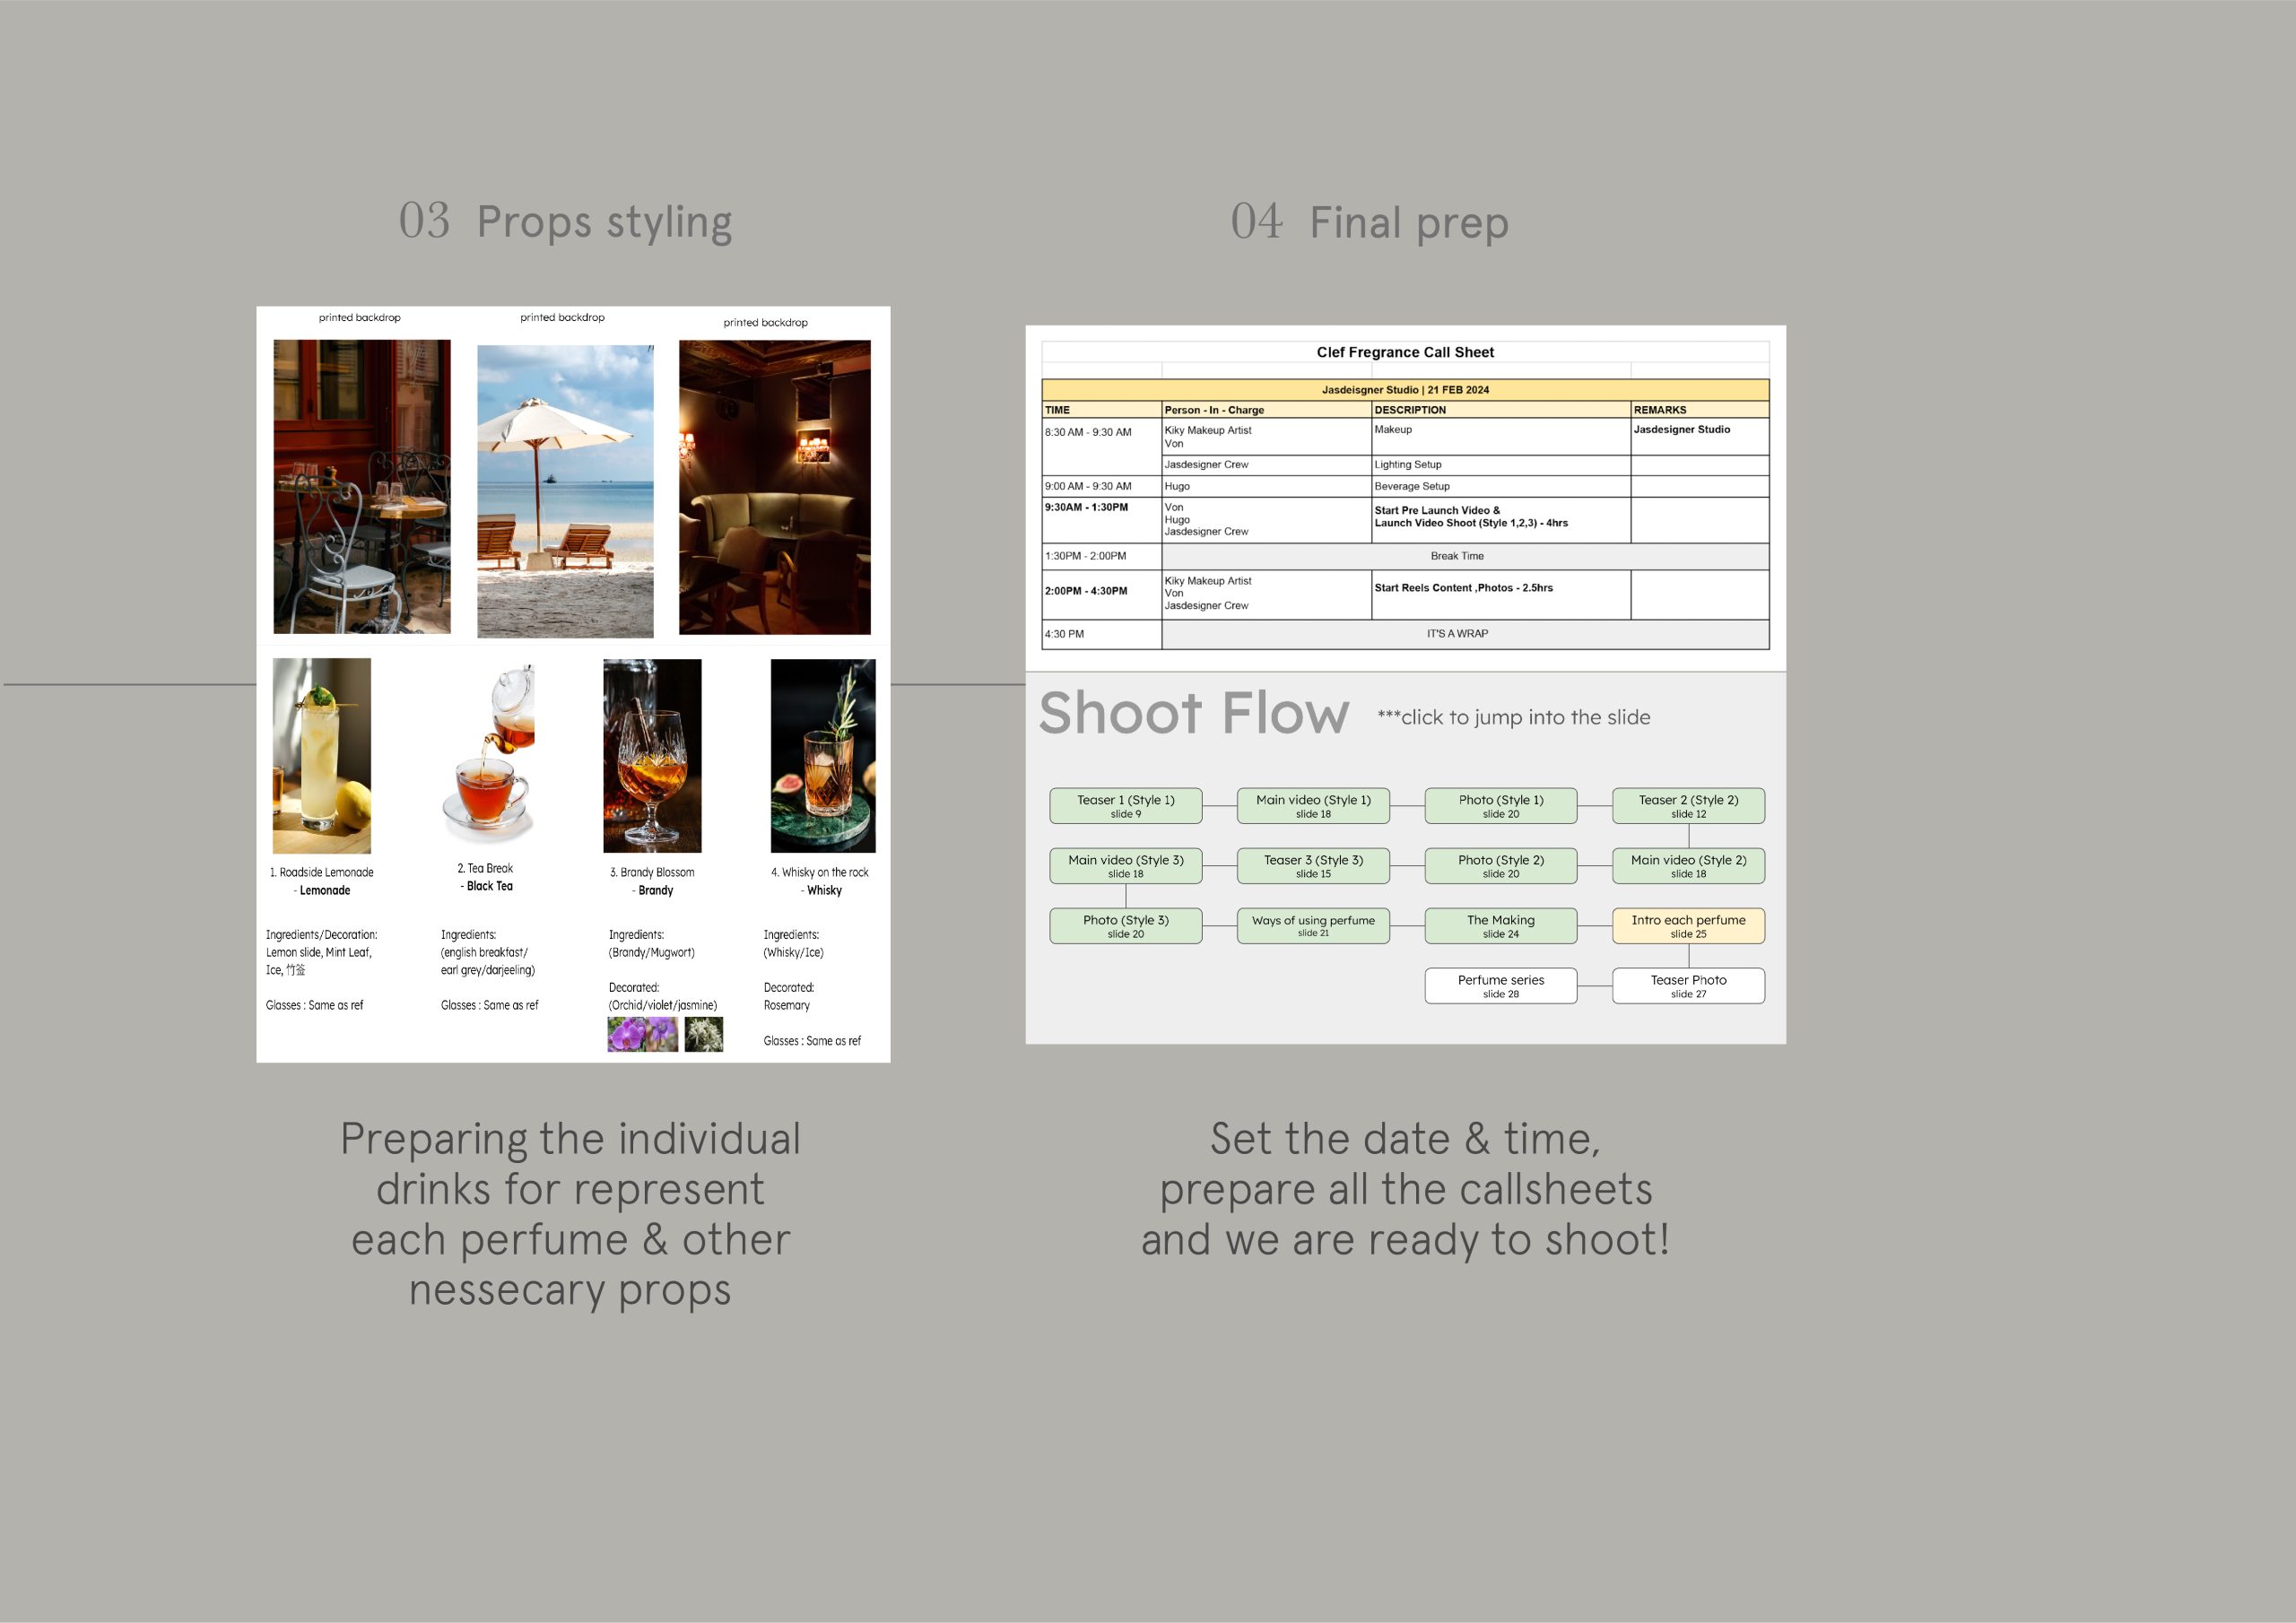2296x1623 pixels.
Task: Click Teaser Photo slide 27 box
Action: tap(1688, 986)
